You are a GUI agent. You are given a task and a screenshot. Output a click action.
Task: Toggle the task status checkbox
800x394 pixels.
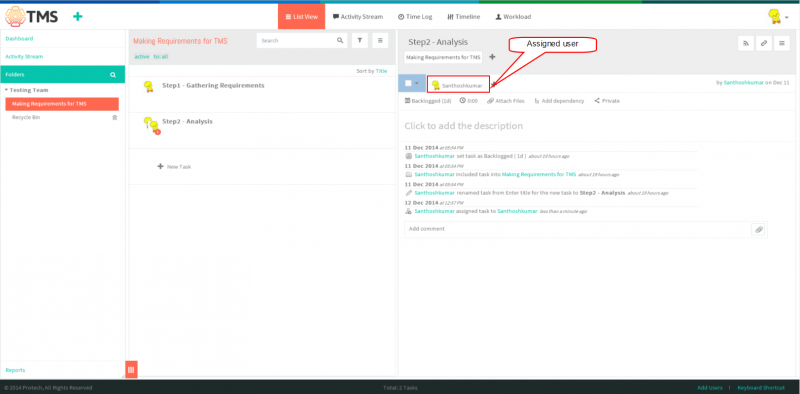click(408, 84)
